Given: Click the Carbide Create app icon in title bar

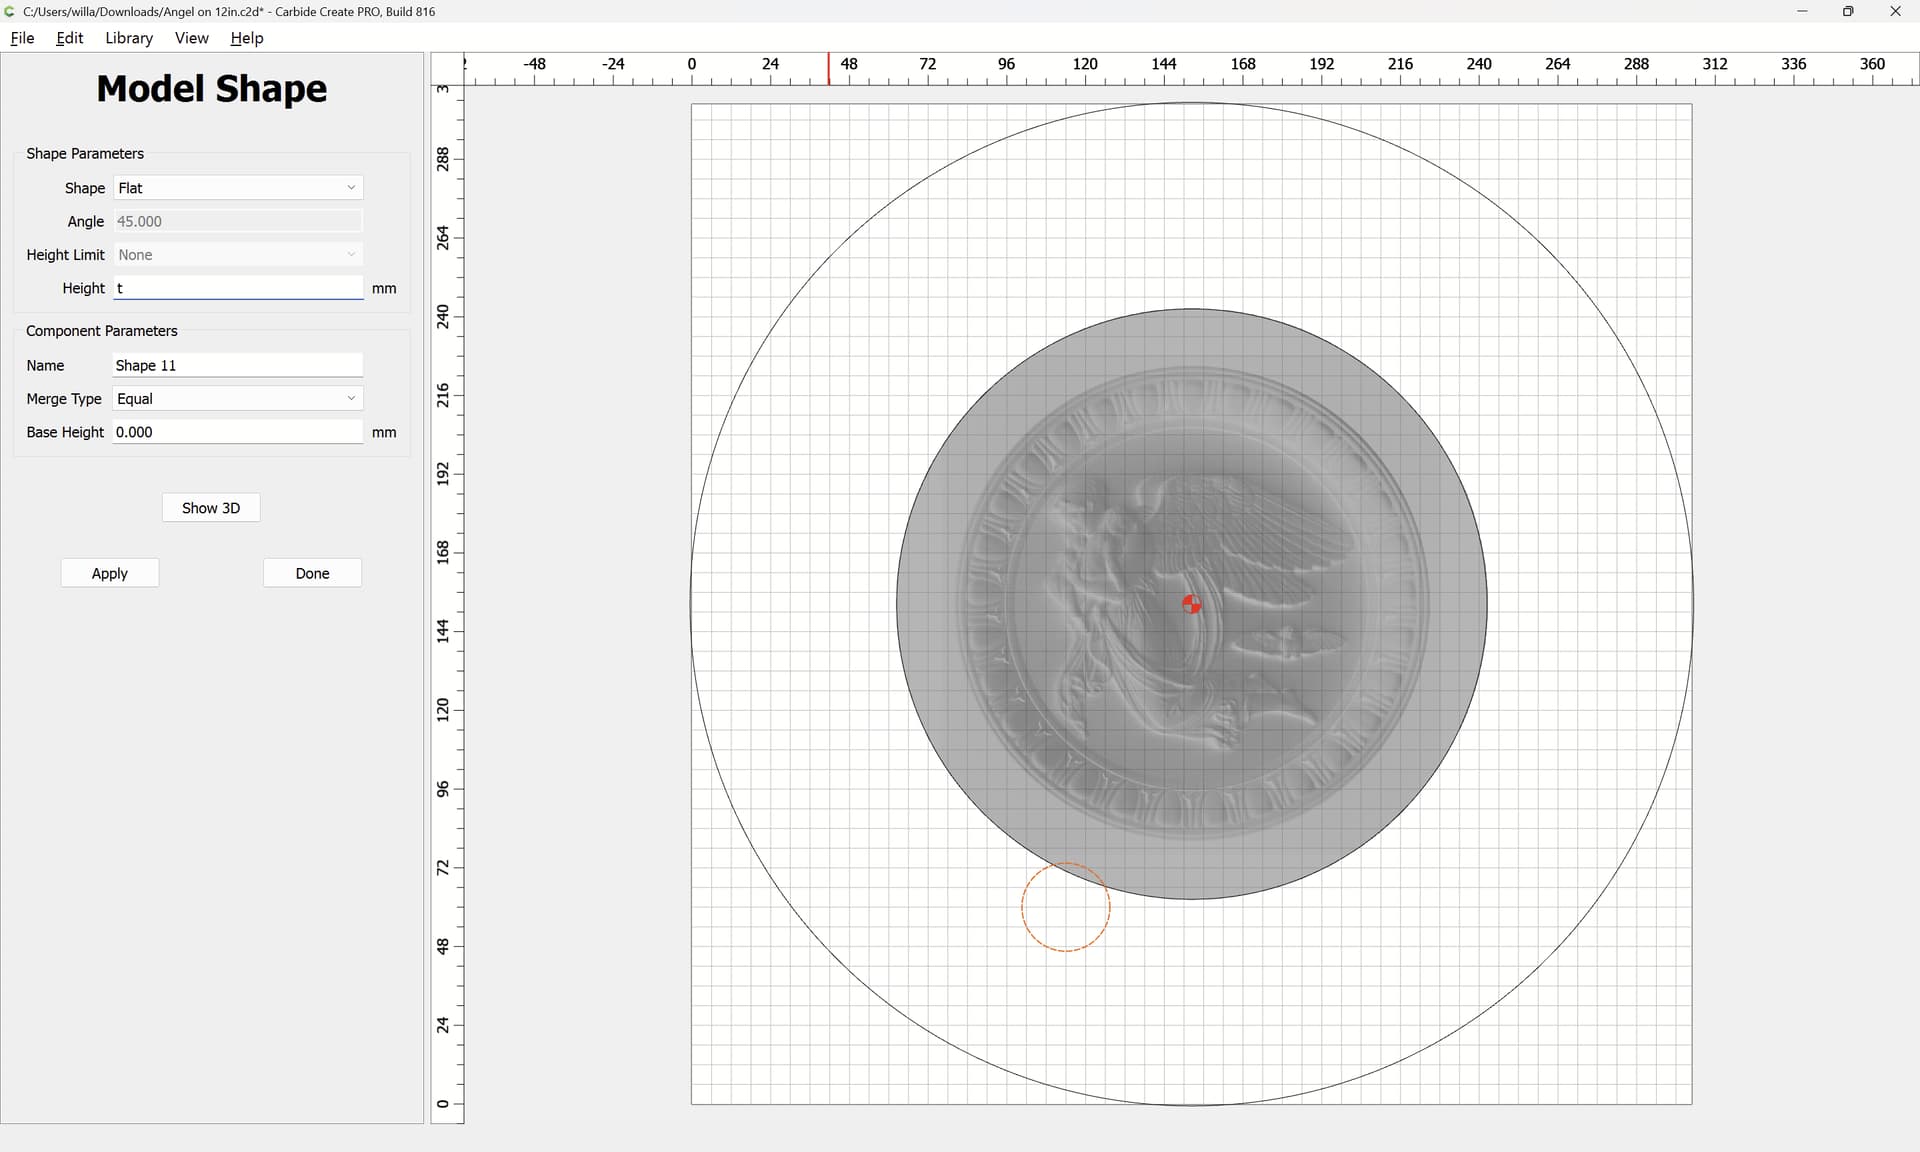Looking at the screenshot, I should coord(10,12).
